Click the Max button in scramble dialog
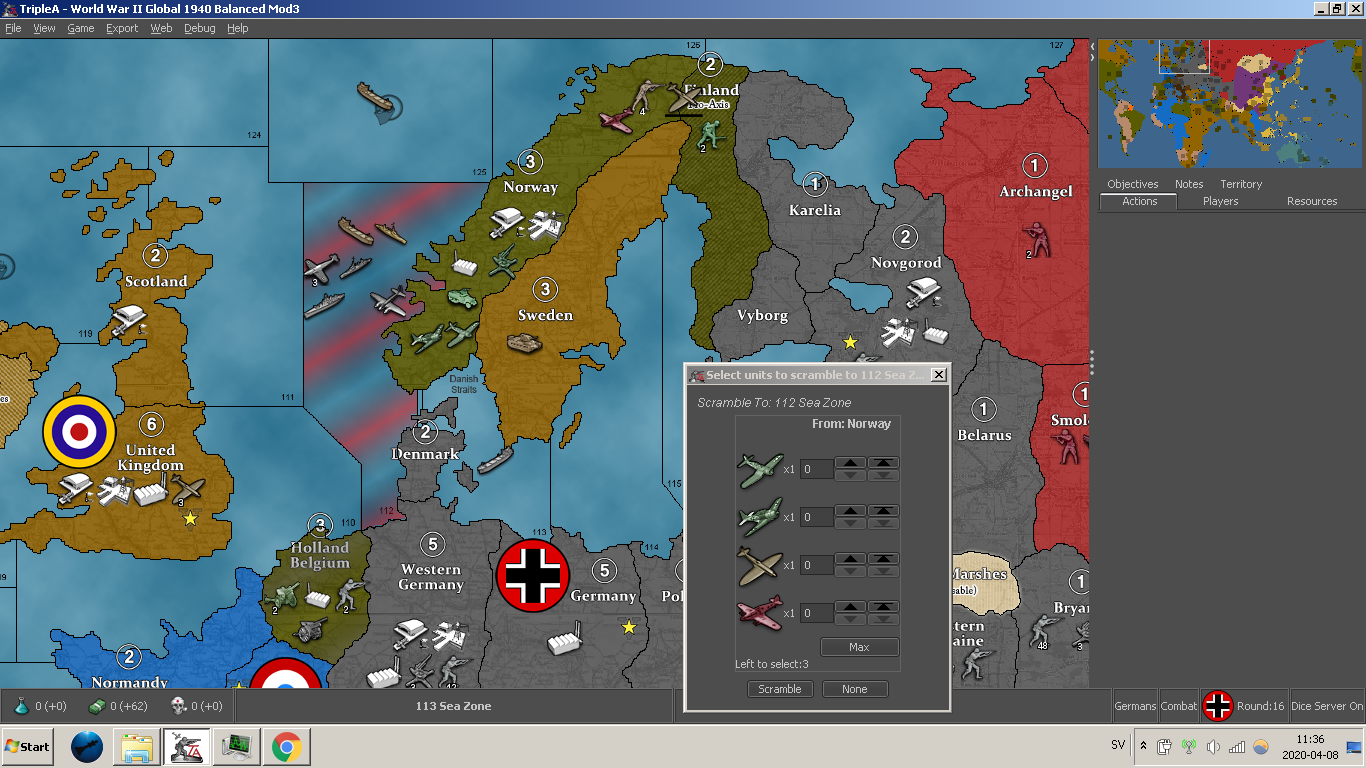 coord(859,647)
